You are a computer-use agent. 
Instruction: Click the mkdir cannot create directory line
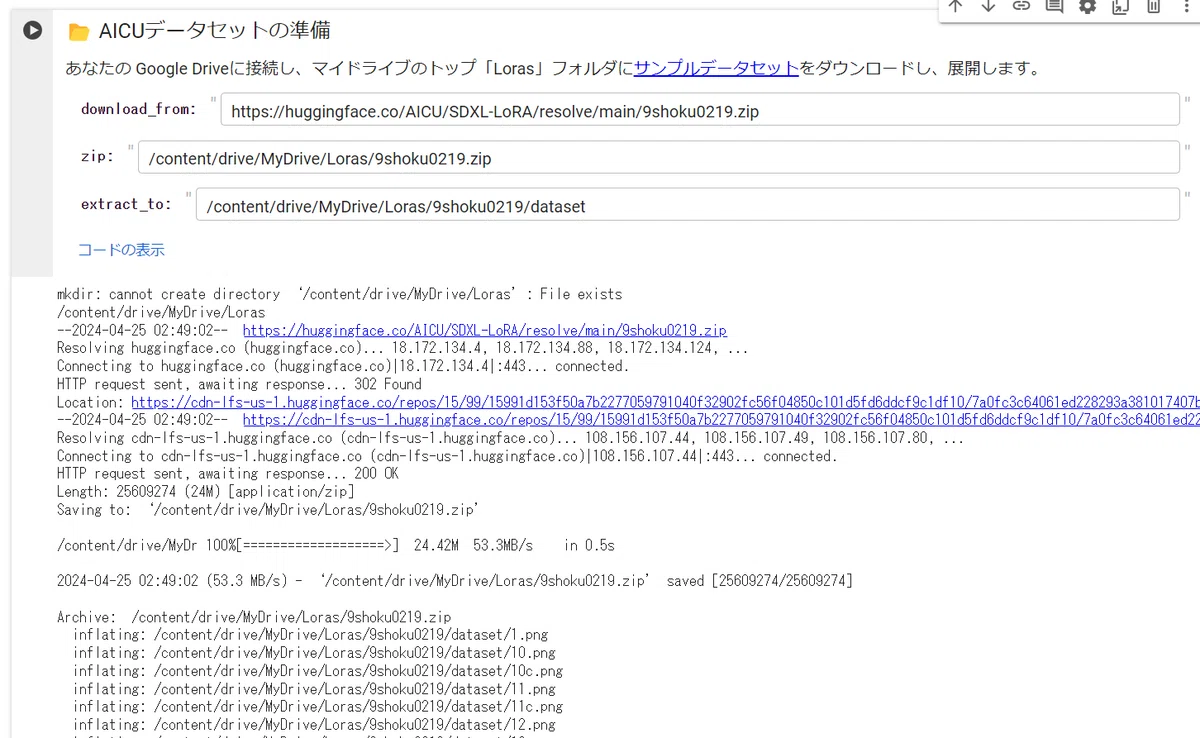coord(340,294)
